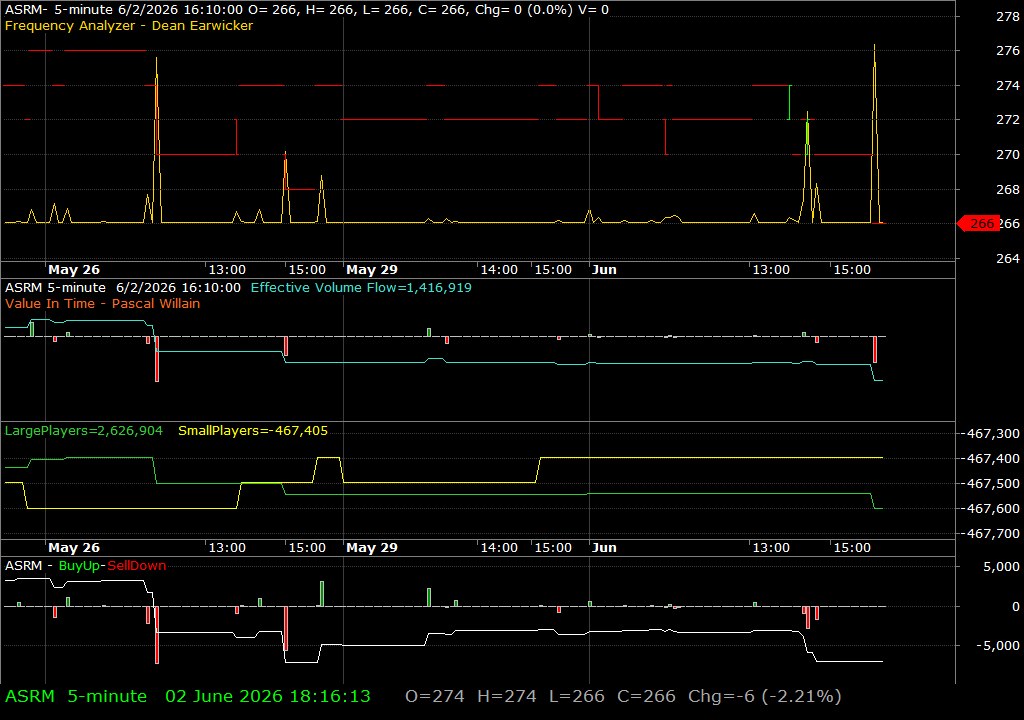Click the C=266 status bar value
The width and height of the screenshot is (1024, 720).
(x=647, y=696)
